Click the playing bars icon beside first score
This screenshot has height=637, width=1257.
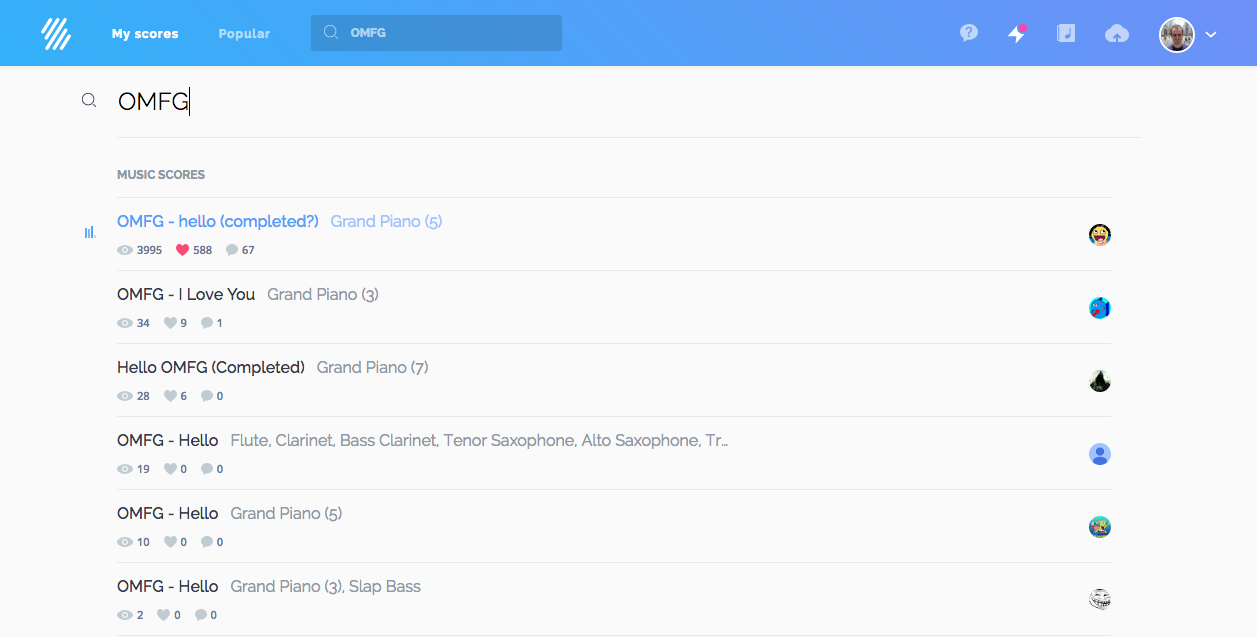tap(89, 232)
